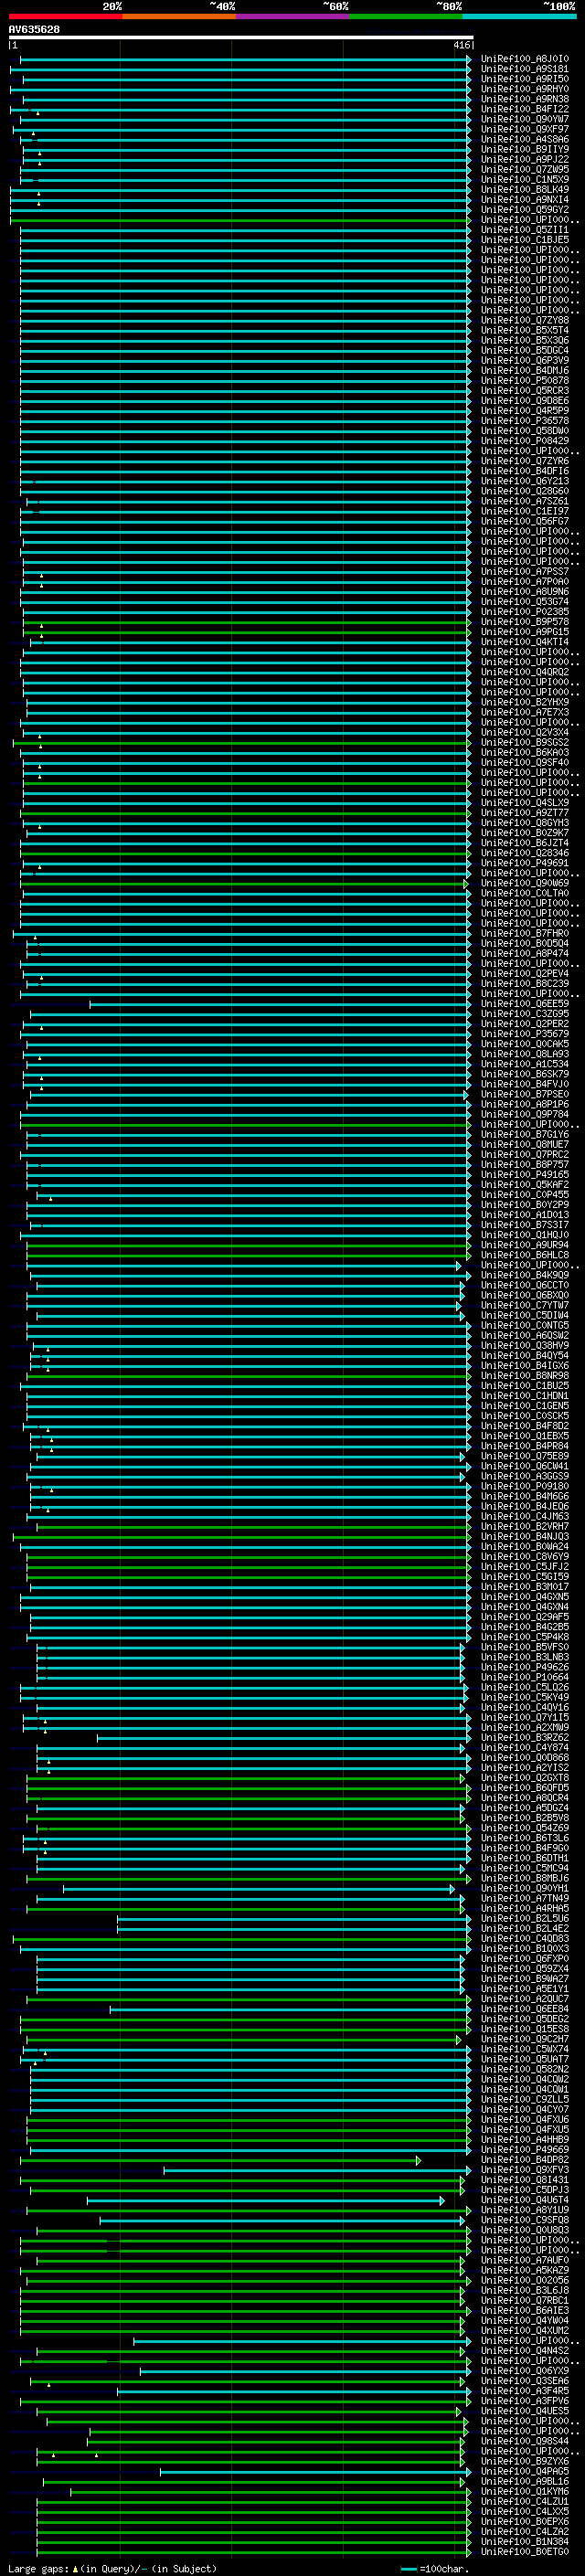
Task: Select label UniRef100_O02056
Action: tap(524, 2280)
